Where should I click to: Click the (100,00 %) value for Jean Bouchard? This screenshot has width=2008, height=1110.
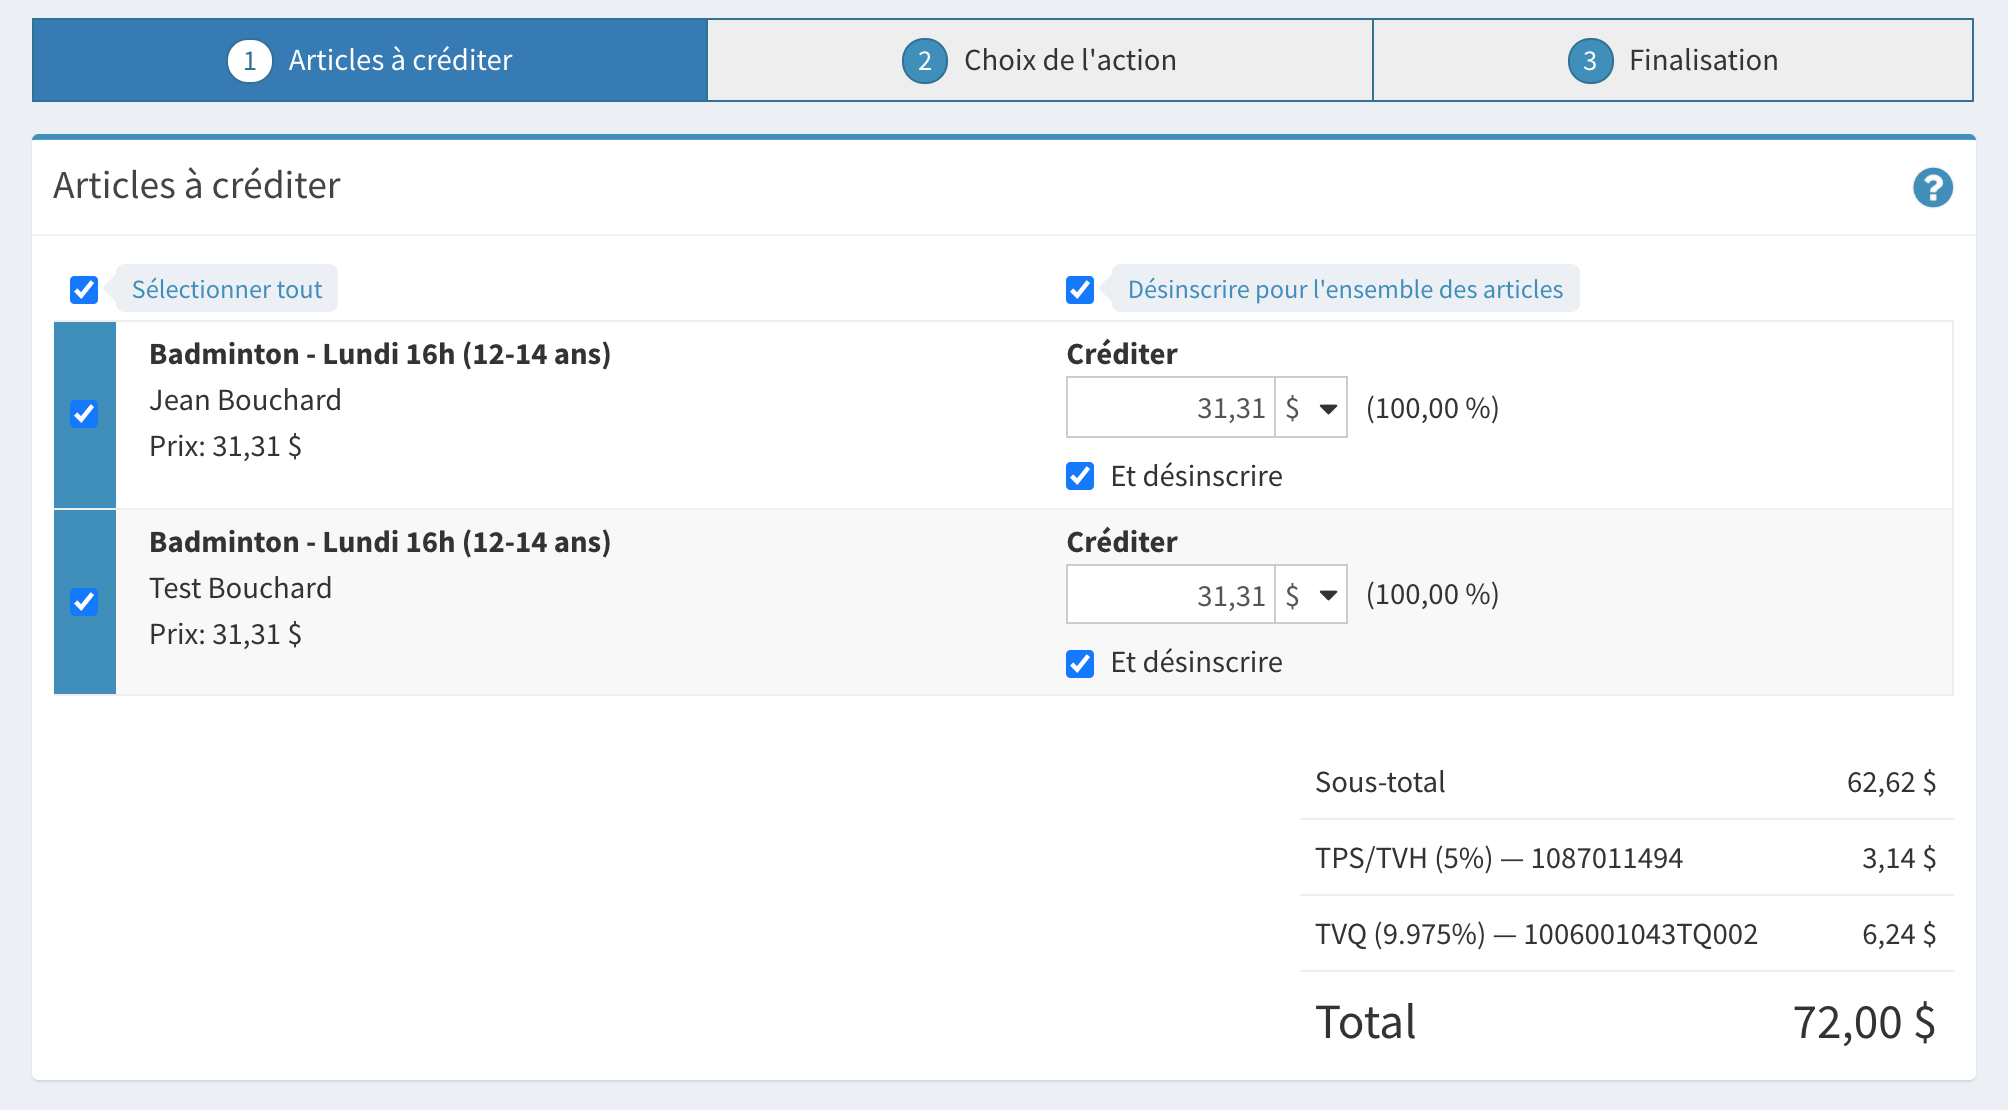[1432, 408]
